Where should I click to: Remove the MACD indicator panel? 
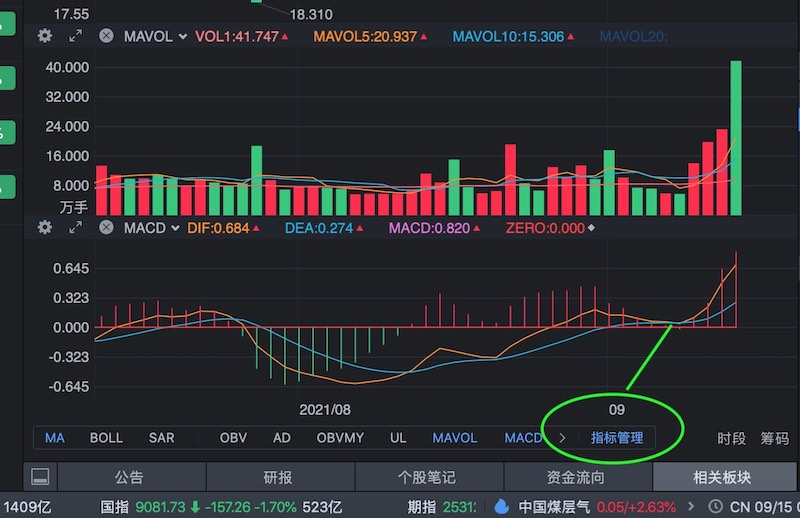106,228
